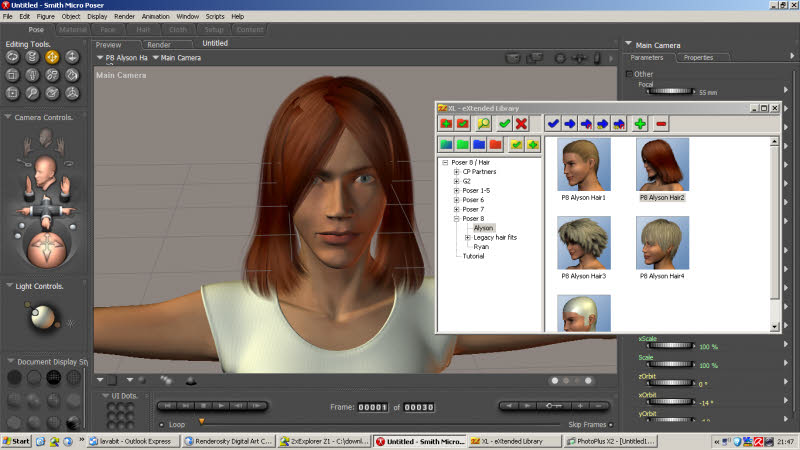This screenshot has height=450, width=800.
Task: Click the blue checkmark icon in library toolbar
Action: (553, 123)
